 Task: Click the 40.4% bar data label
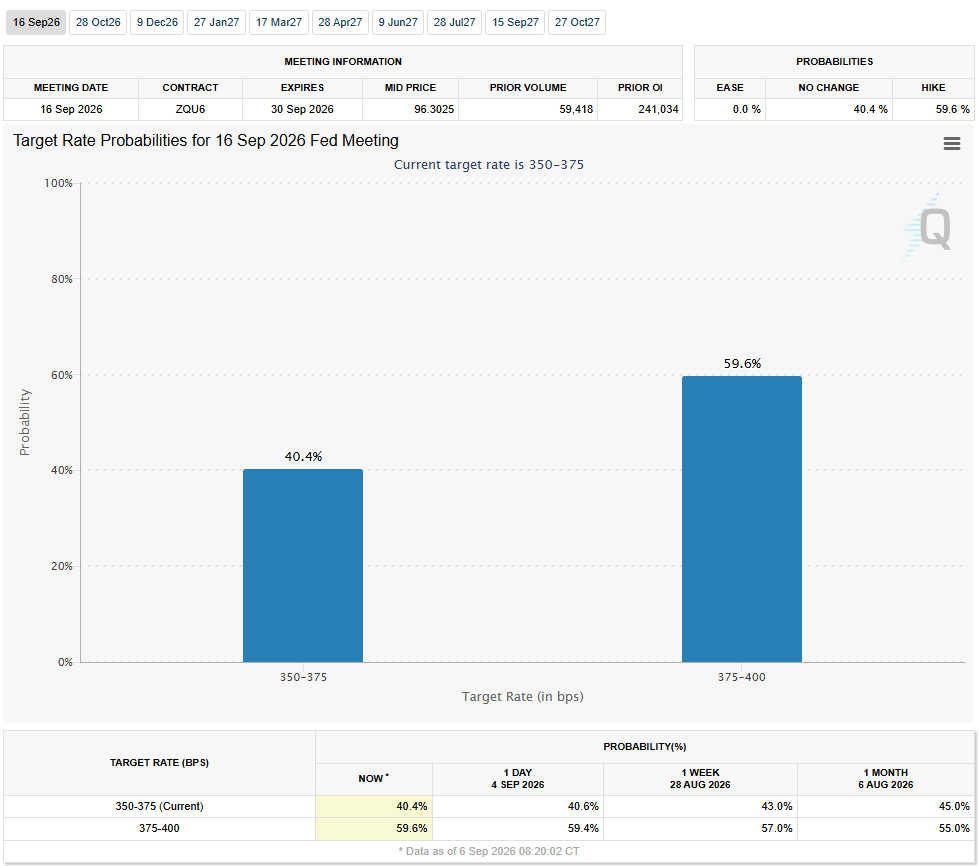click(x=303, y=456)
